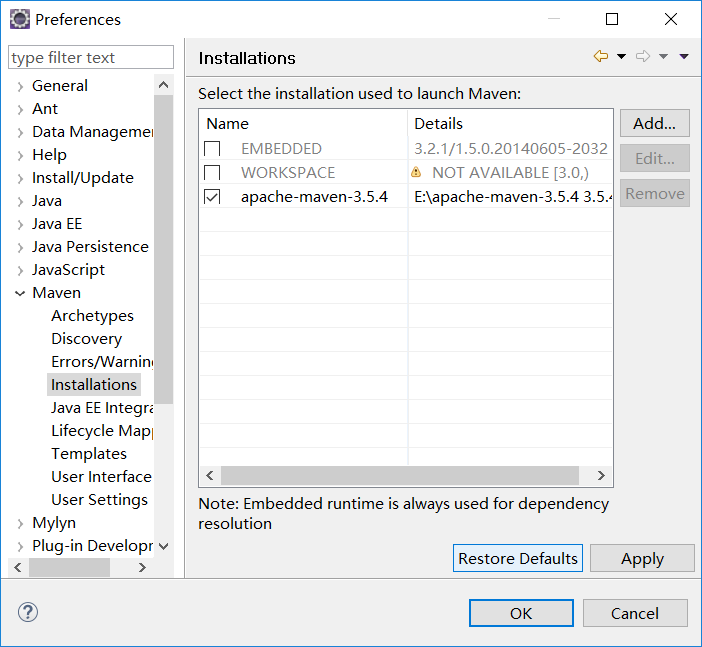Open the forward history dropdown arrow
Viewport: 702px width, 647px height.
(x=663, y=56)
